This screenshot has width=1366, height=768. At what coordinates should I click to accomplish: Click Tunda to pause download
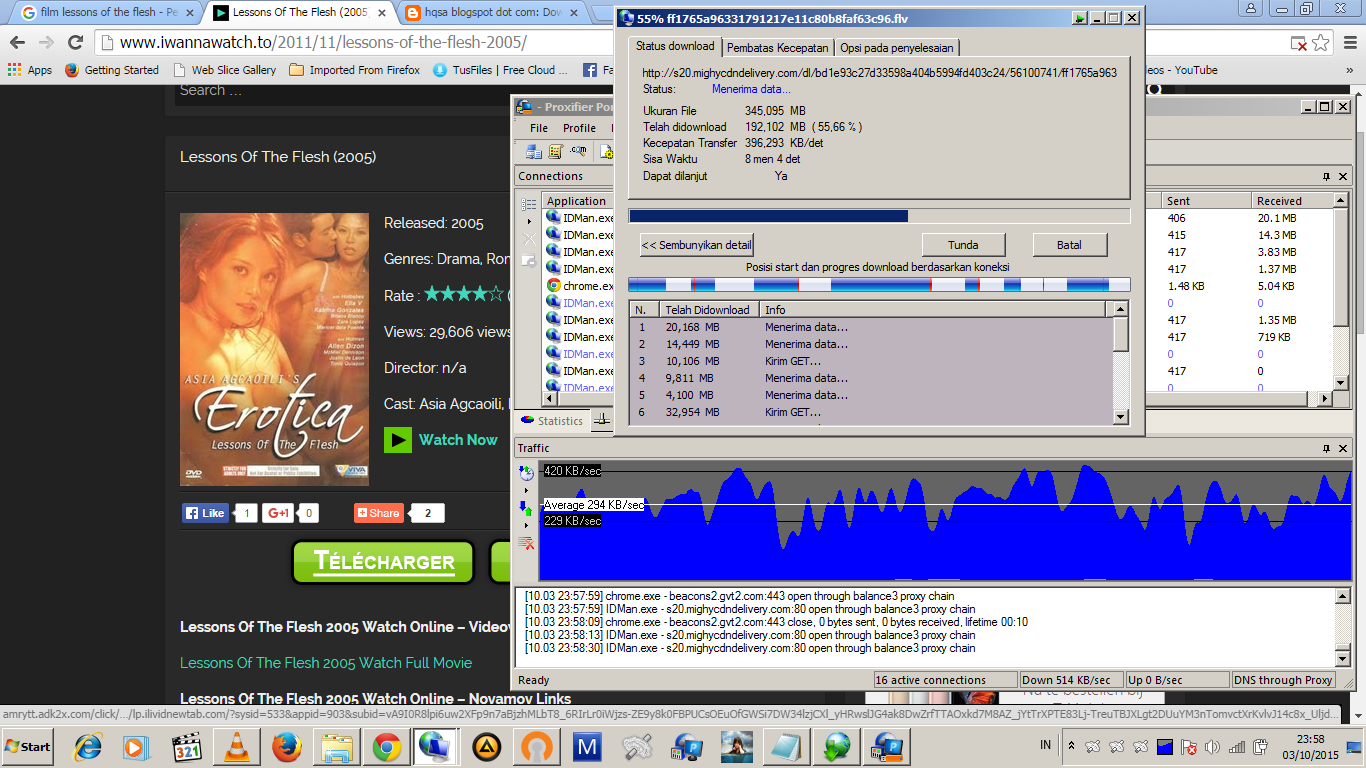click(x=963, y=245)
